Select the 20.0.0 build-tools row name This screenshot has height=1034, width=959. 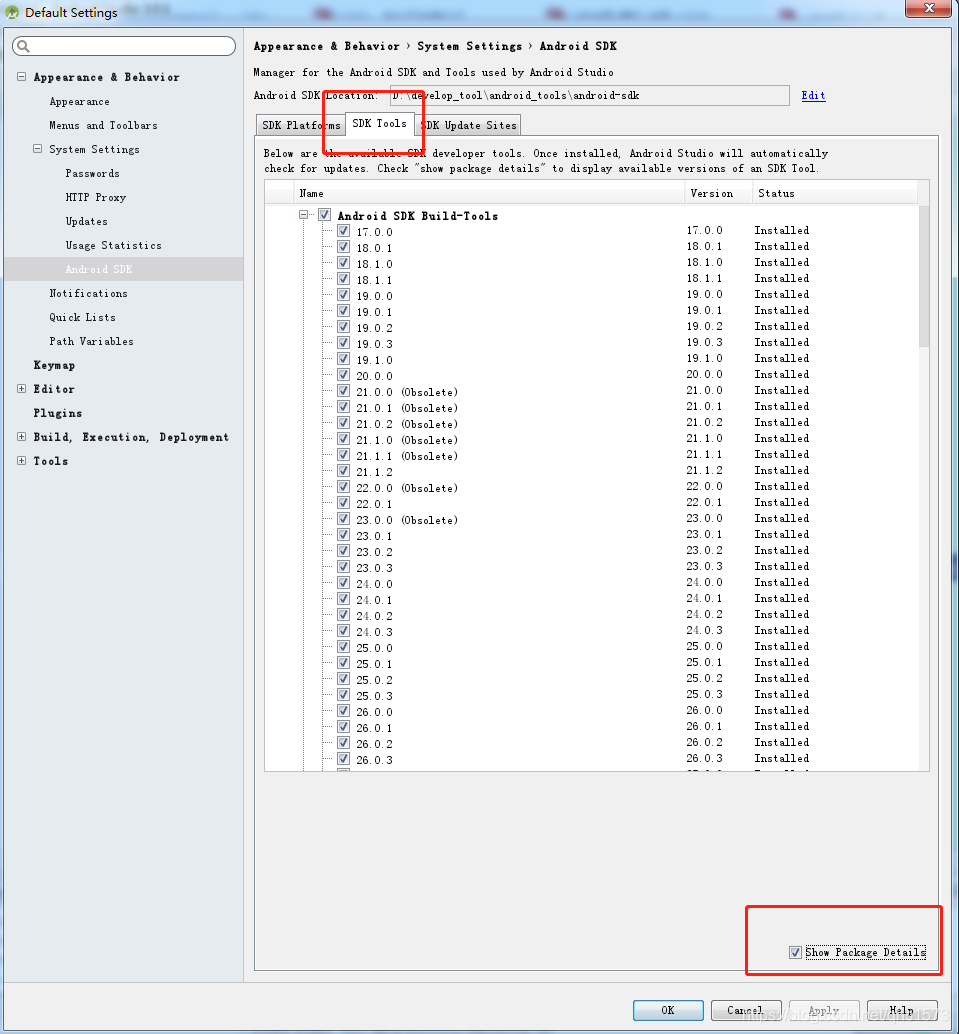coord(375,376)
